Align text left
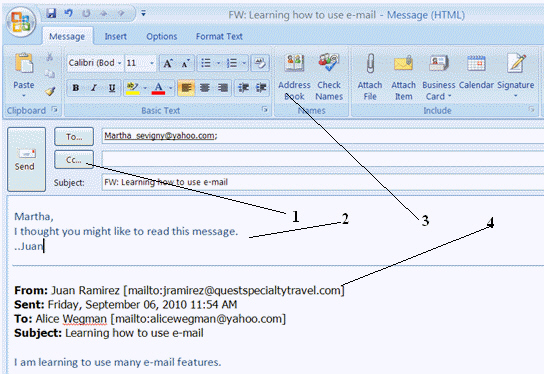 [186, 88]
